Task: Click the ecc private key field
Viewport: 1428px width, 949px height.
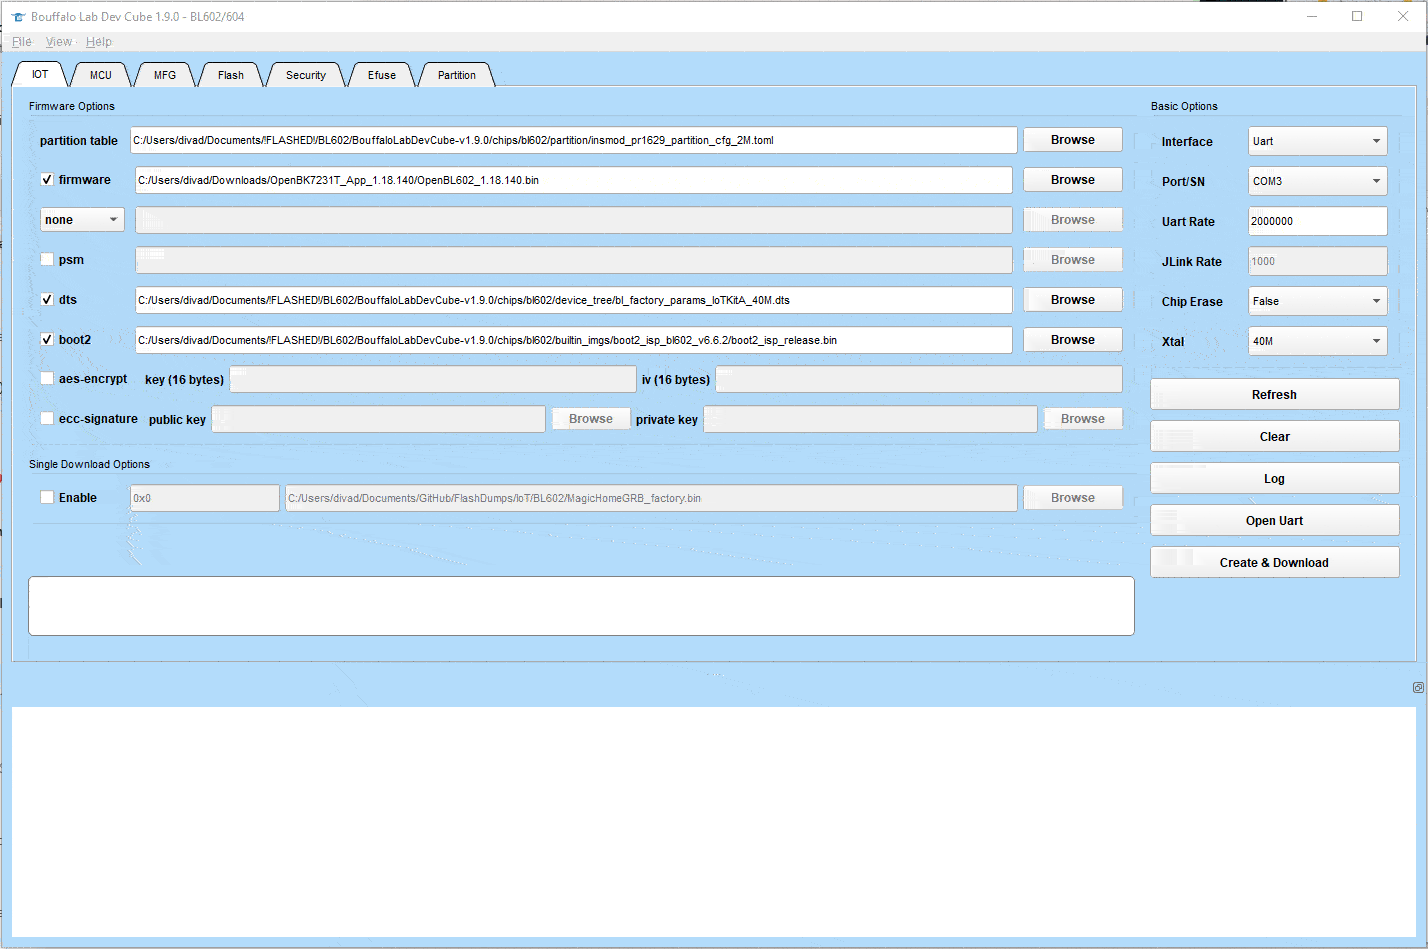Action: [870, 419]
